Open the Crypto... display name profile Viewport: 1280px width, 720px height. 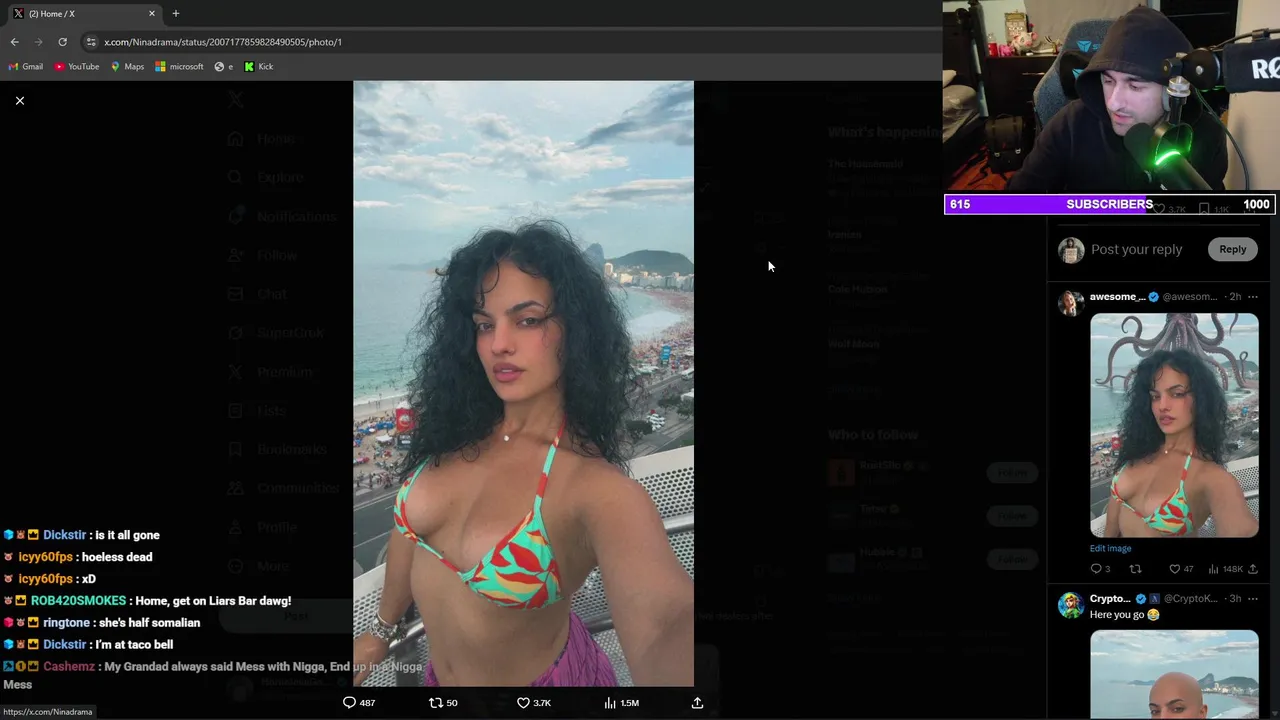coord(1110,599)
